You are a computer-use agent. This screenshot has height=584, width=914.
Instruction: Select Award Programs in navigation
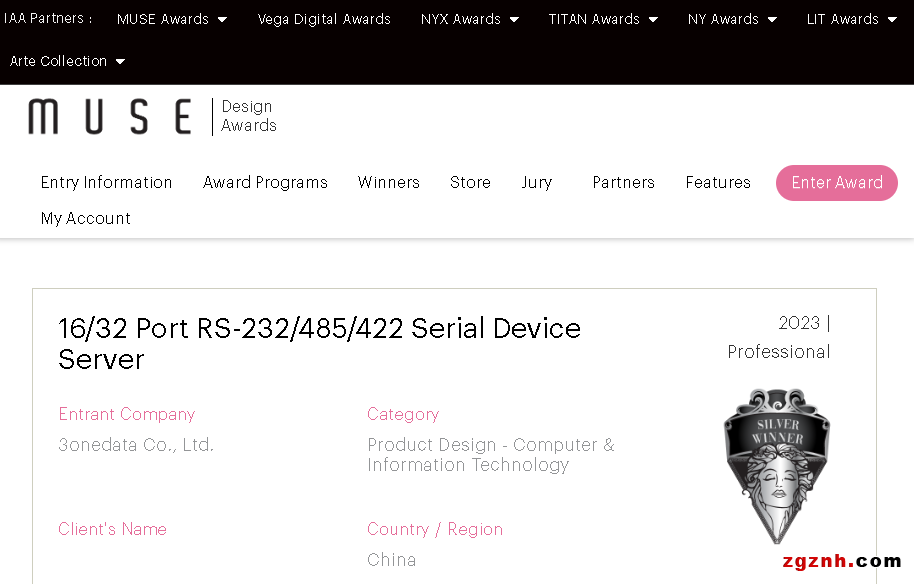[x=265, y=182]
